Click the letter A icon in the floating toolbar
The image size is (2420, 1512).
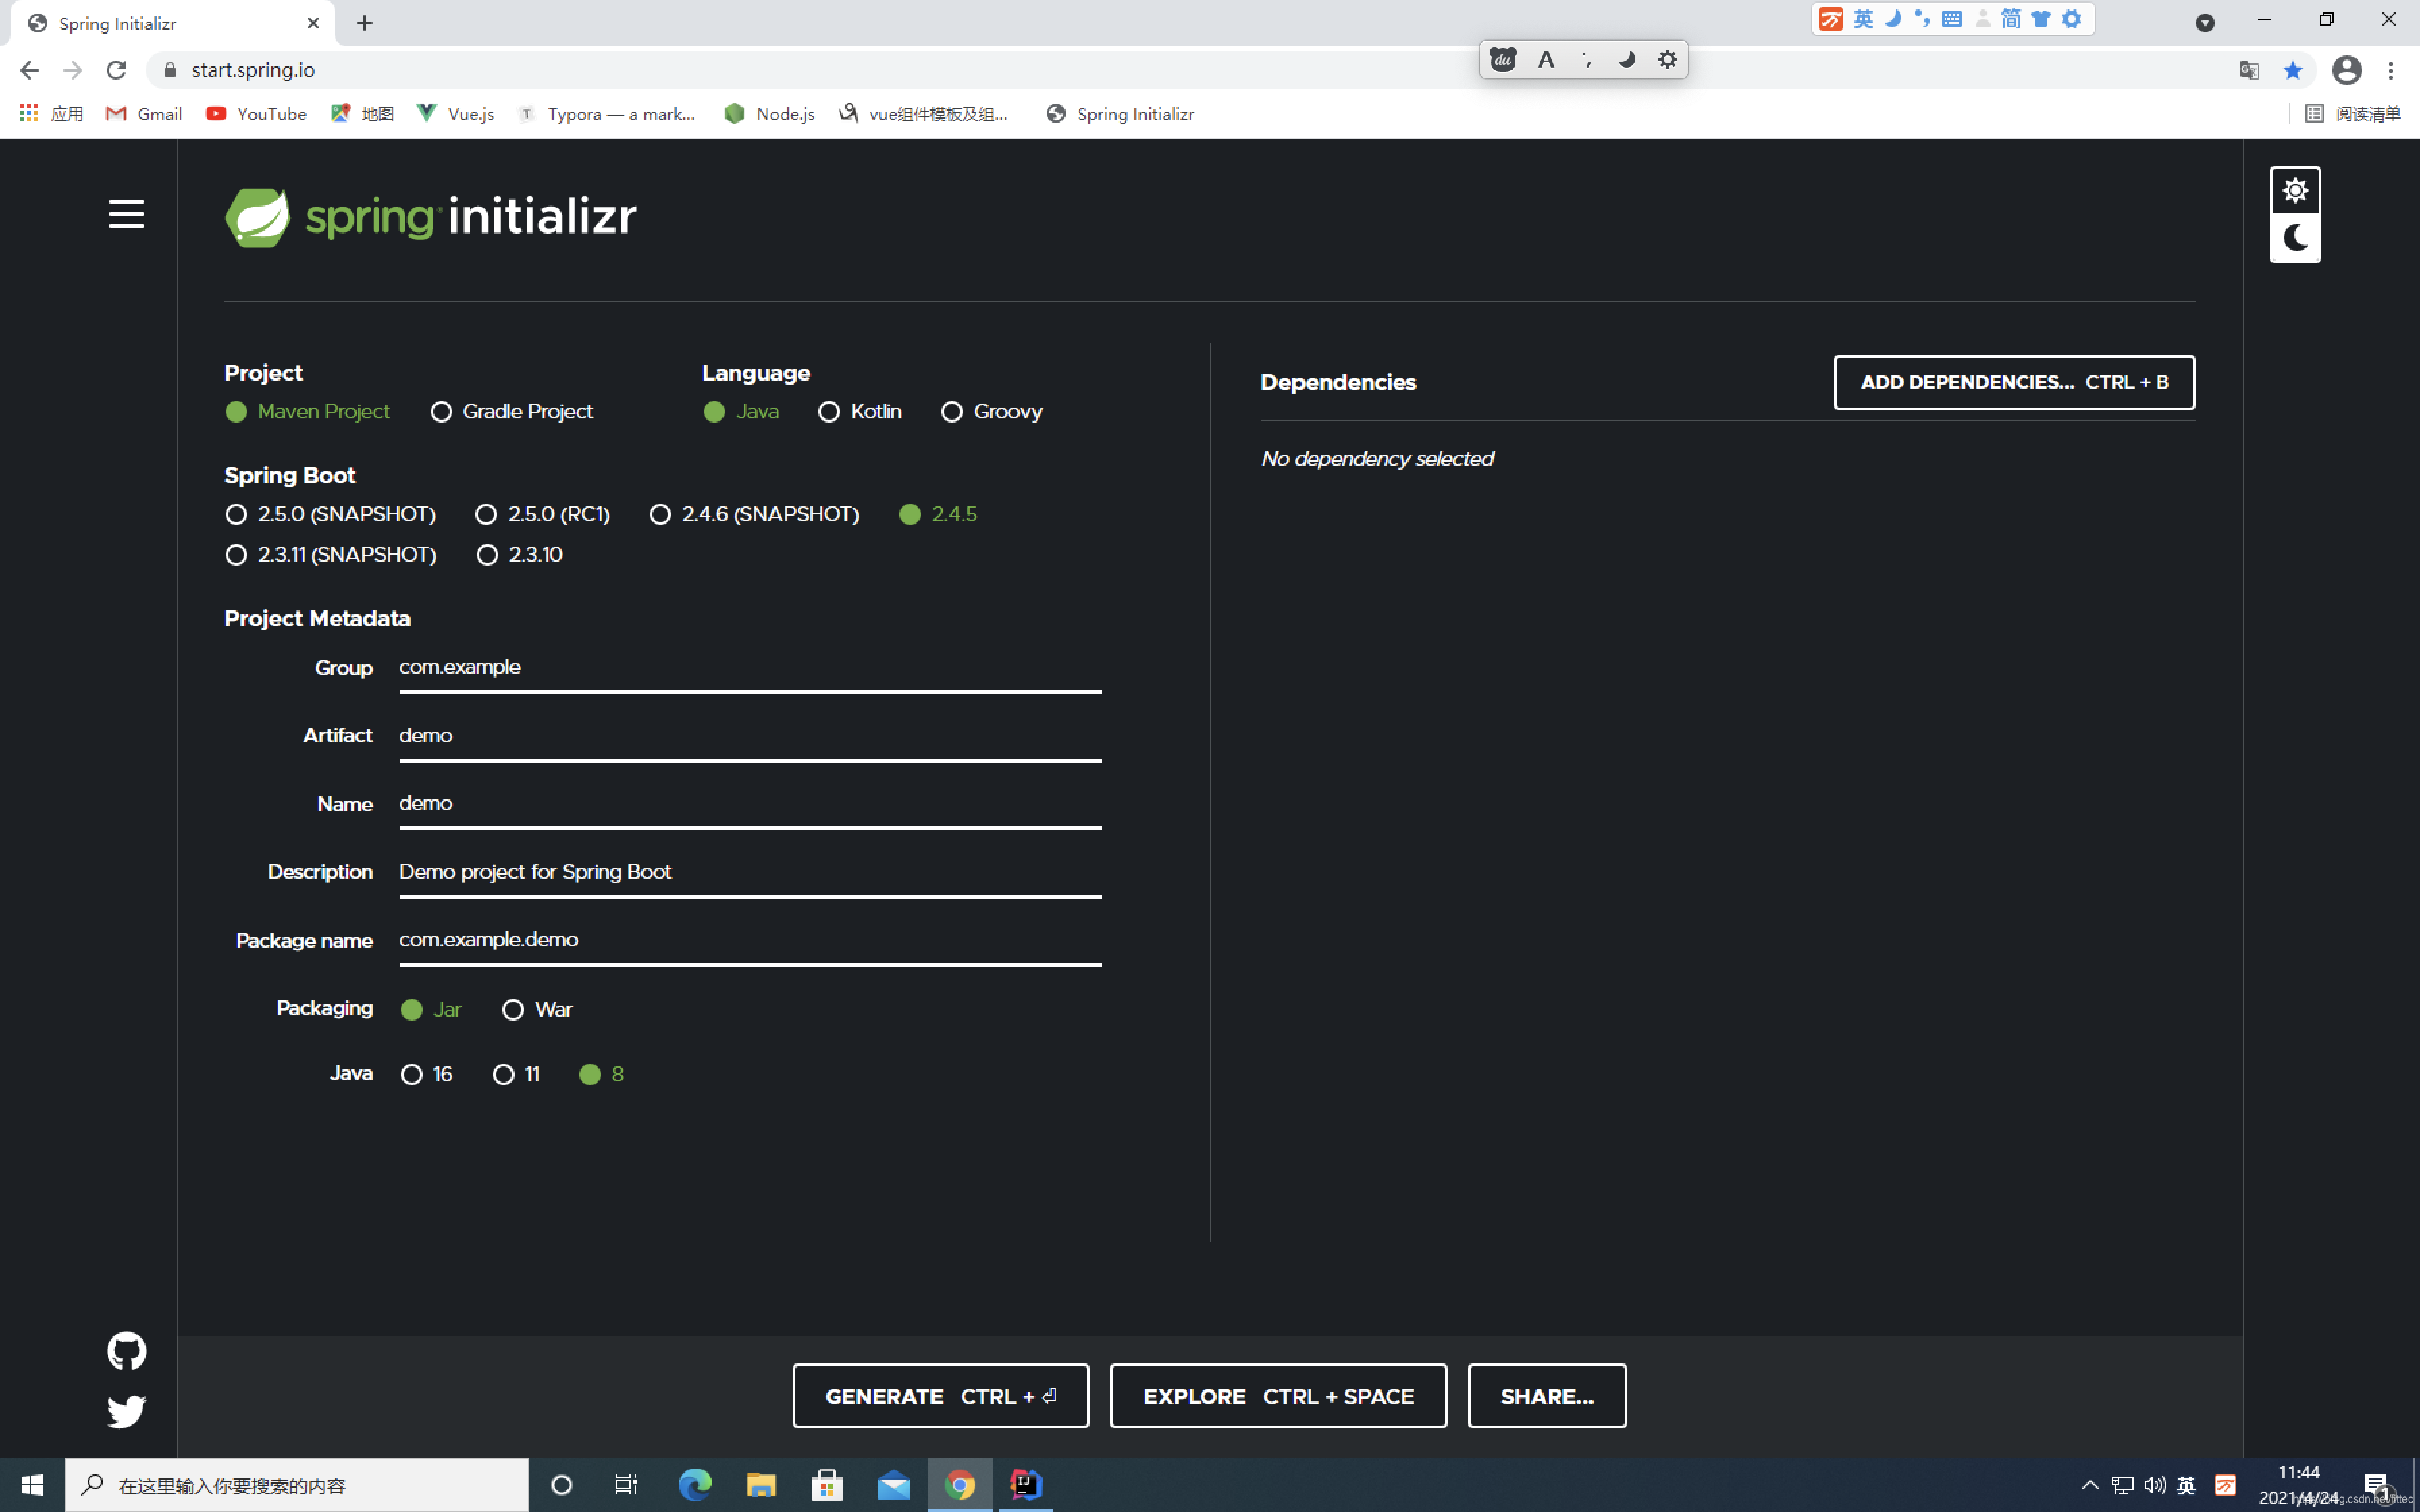[1546, 59]
